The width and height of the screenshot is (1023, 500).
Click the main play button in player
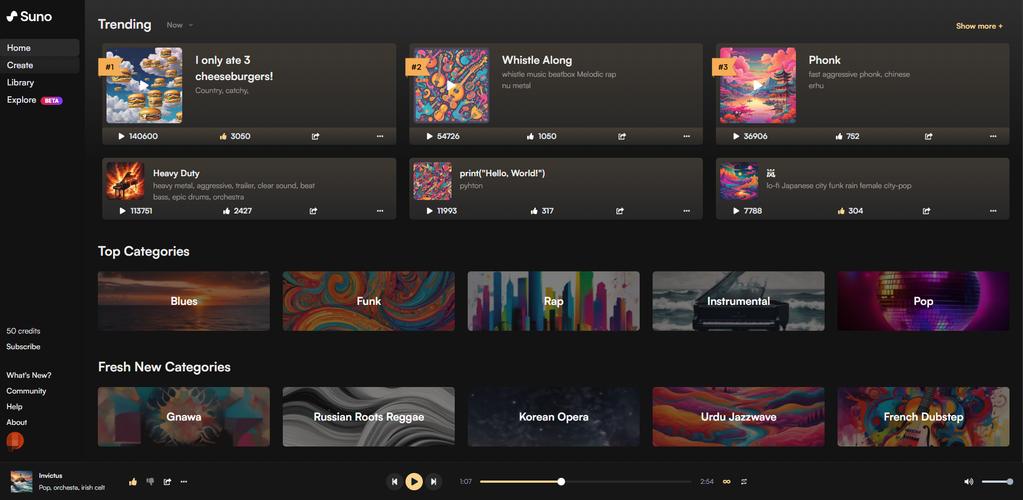coord(414,482)
